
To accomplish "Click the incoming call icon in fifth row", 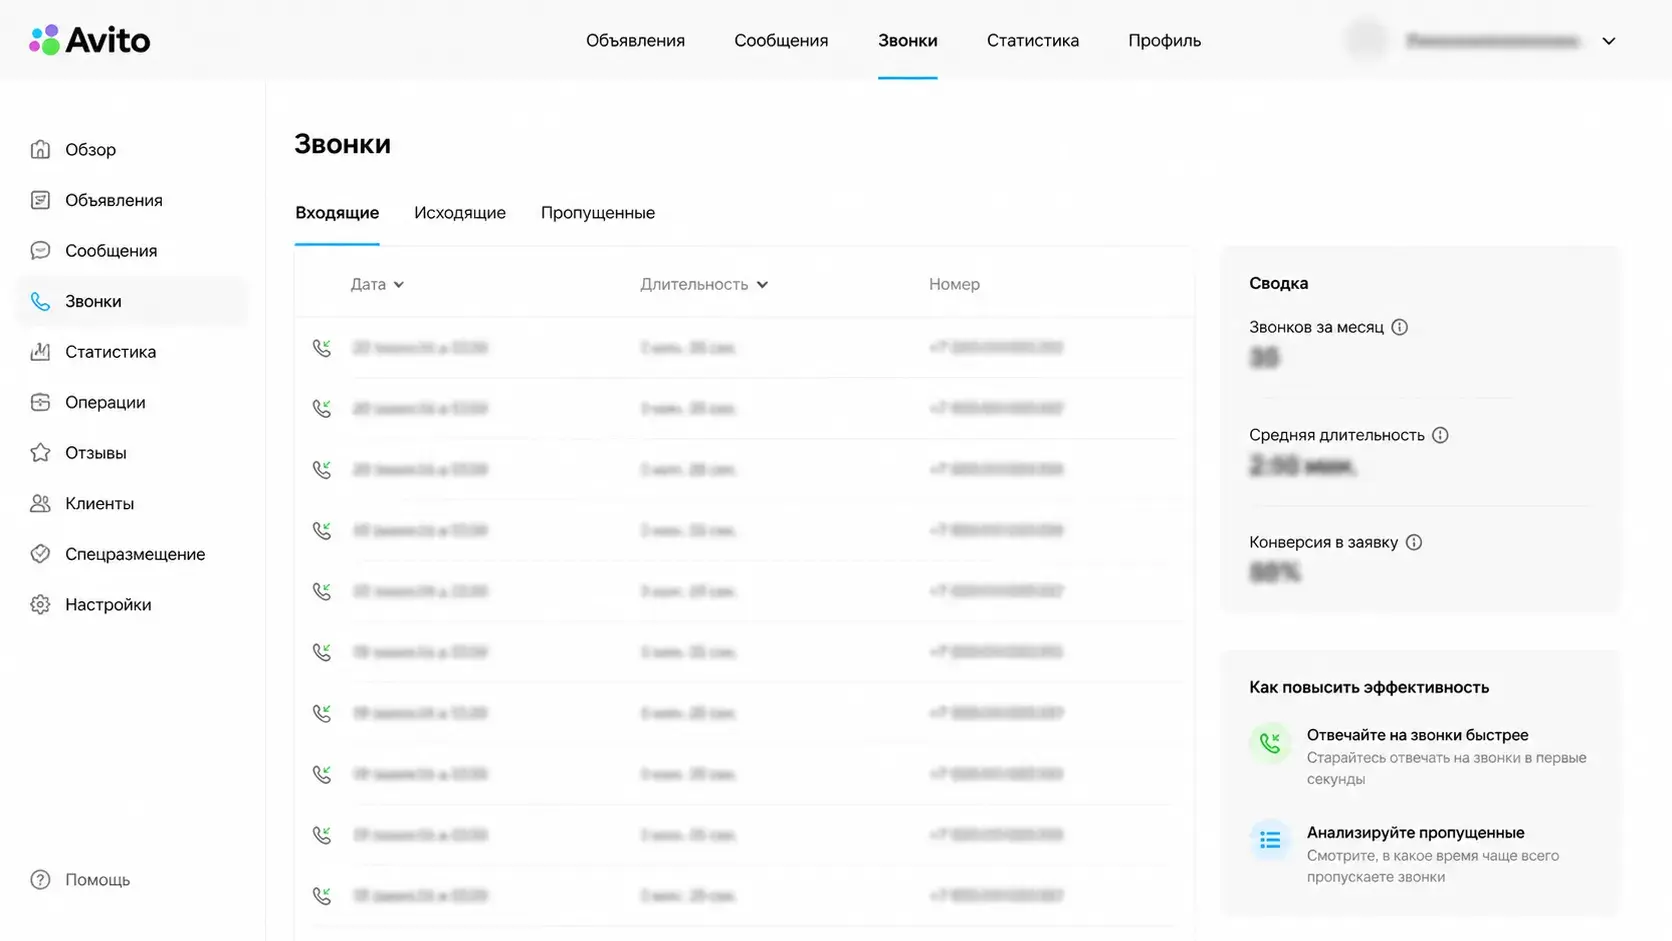I will click(x=322, y=591).
